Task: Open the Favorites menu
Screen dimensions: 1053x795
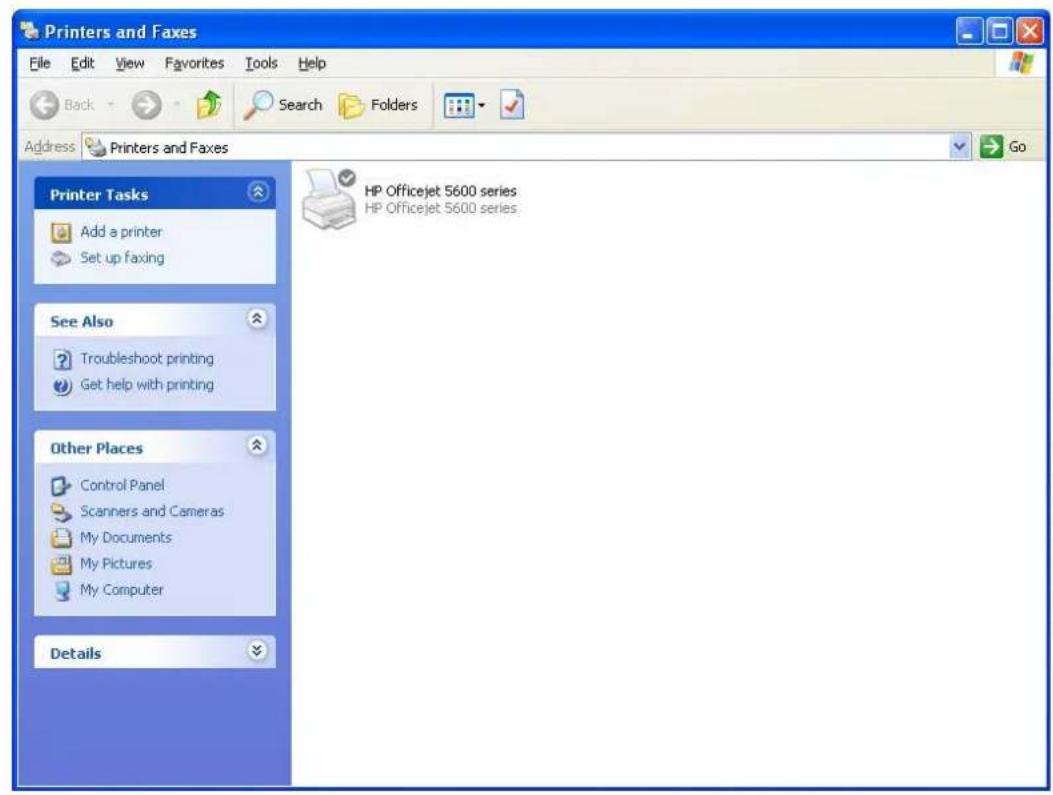Action: pyautogui.click(x=195, y=63)
